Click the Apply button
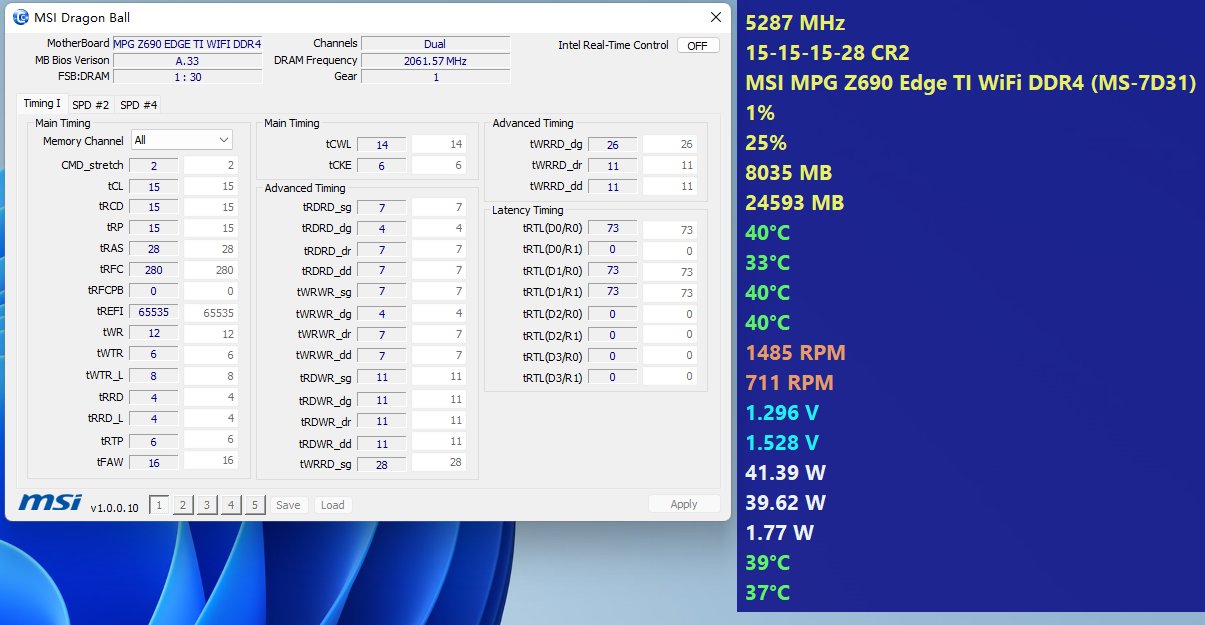Viewport: 1205px width, 625px height. coord(684,504)
